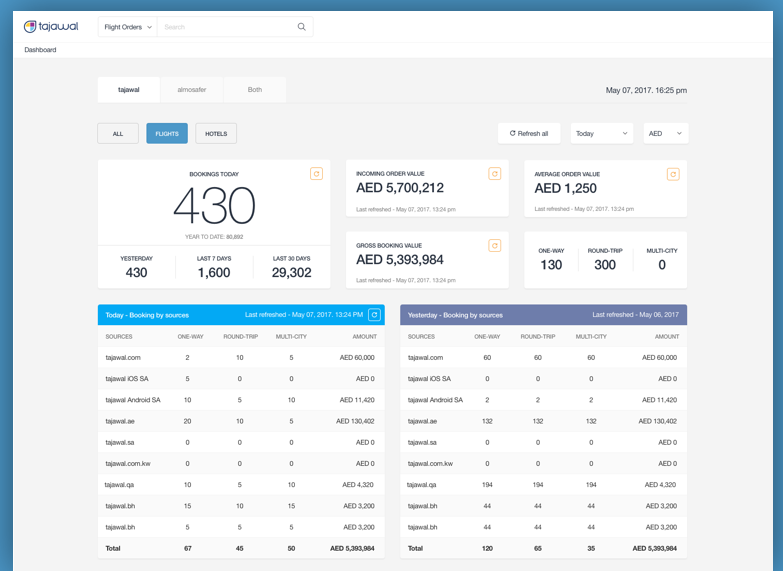Click the search magnifier icon

pyautogui.click(x=302, y=27)
